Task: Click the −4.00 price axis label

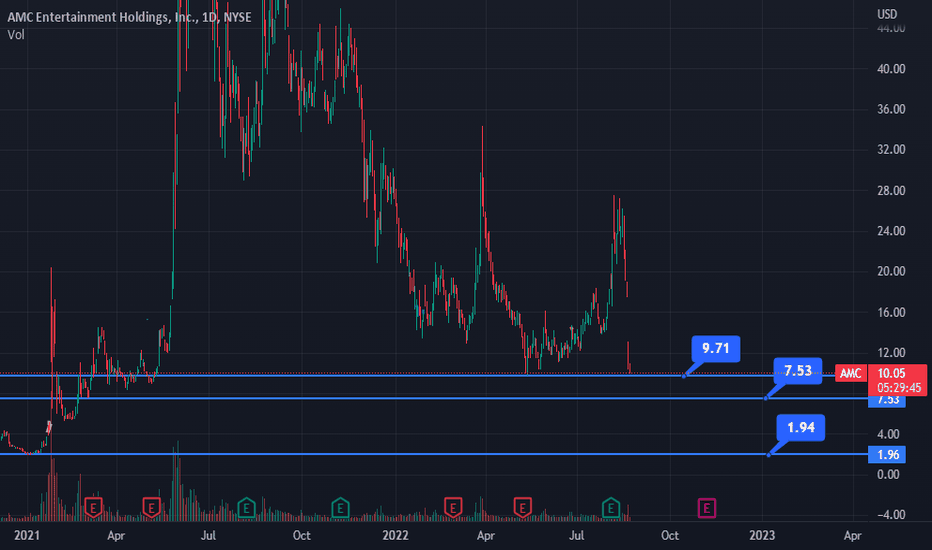Action: (x=891, y=516)
